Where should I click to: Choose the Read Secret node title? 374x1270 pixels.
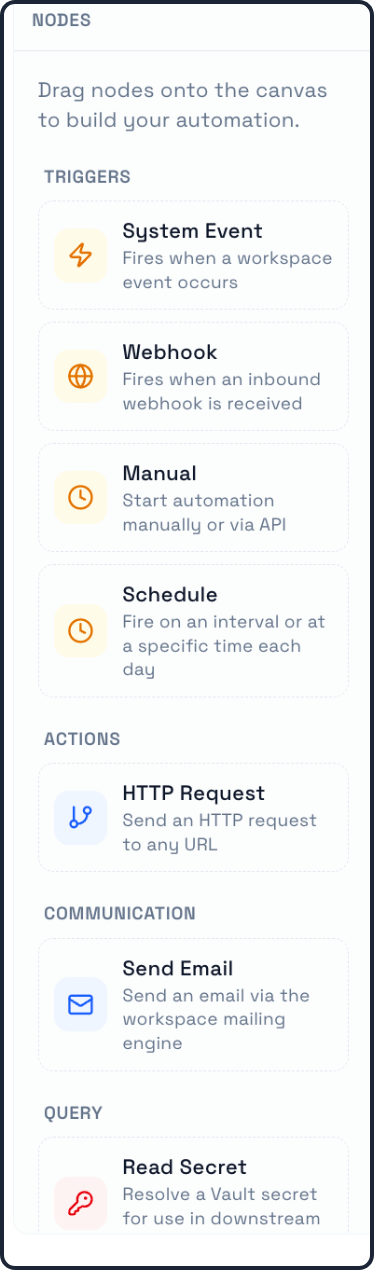tap(184, 1167)
